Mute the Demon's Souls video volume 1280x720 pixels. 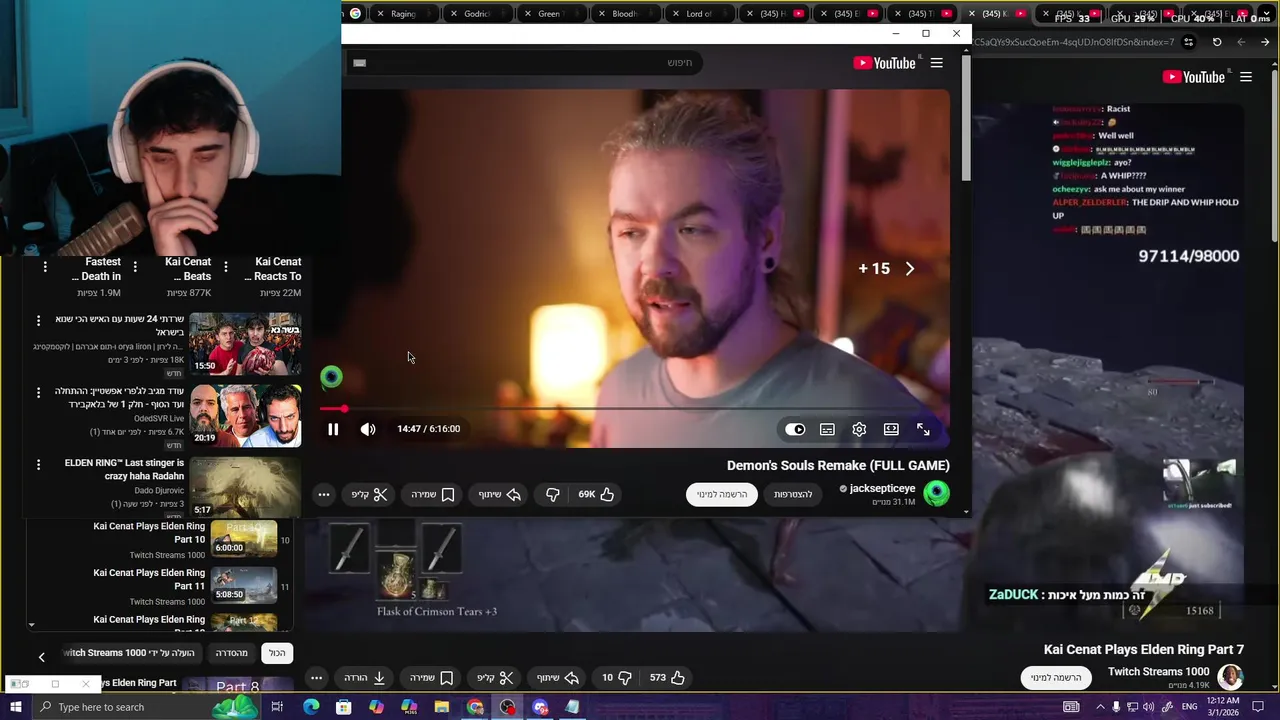pos(368,429)
